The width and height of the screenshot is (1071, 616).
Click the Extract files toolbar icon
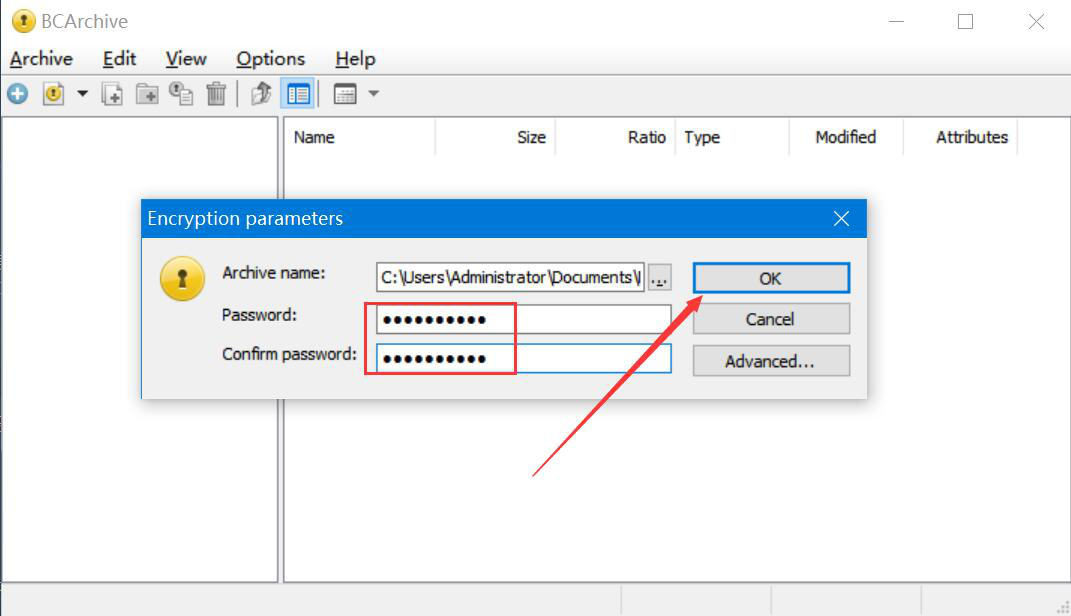pos(261,94)
